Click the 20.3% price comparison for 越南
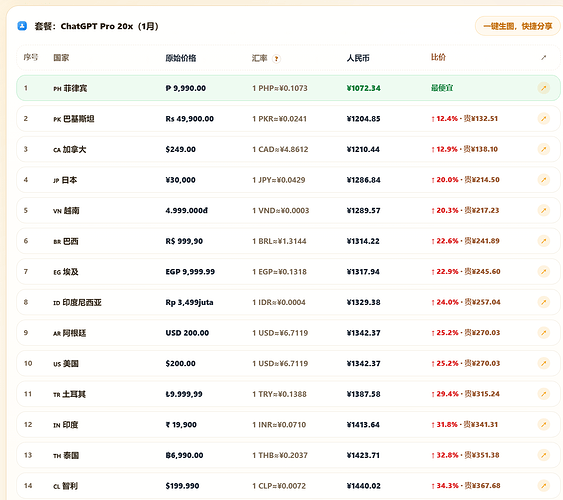563x500 pixels. (465, 210)
